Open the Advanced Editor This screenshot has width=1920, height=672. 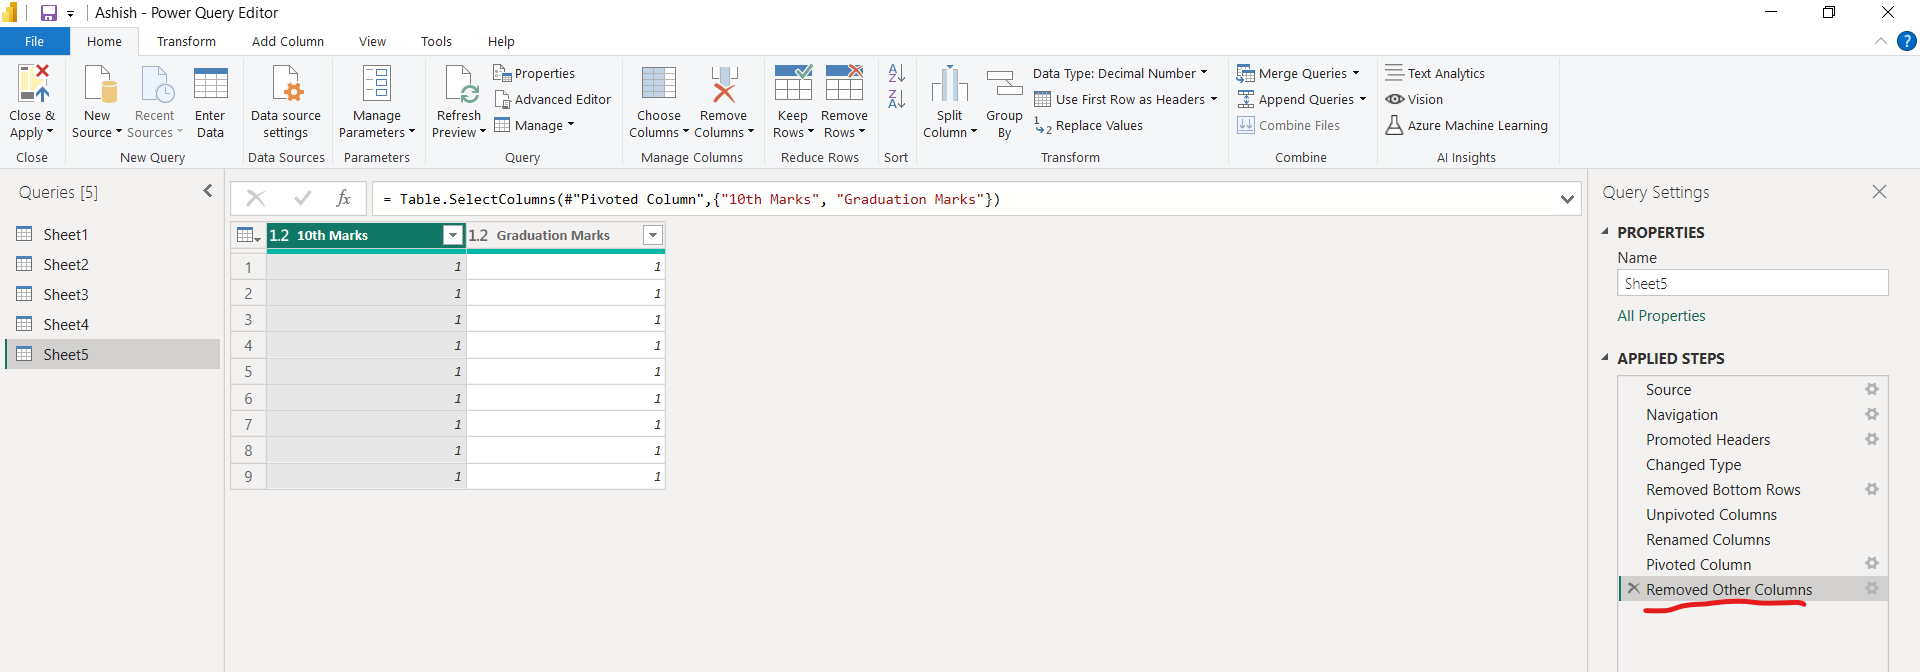point(552,100)
